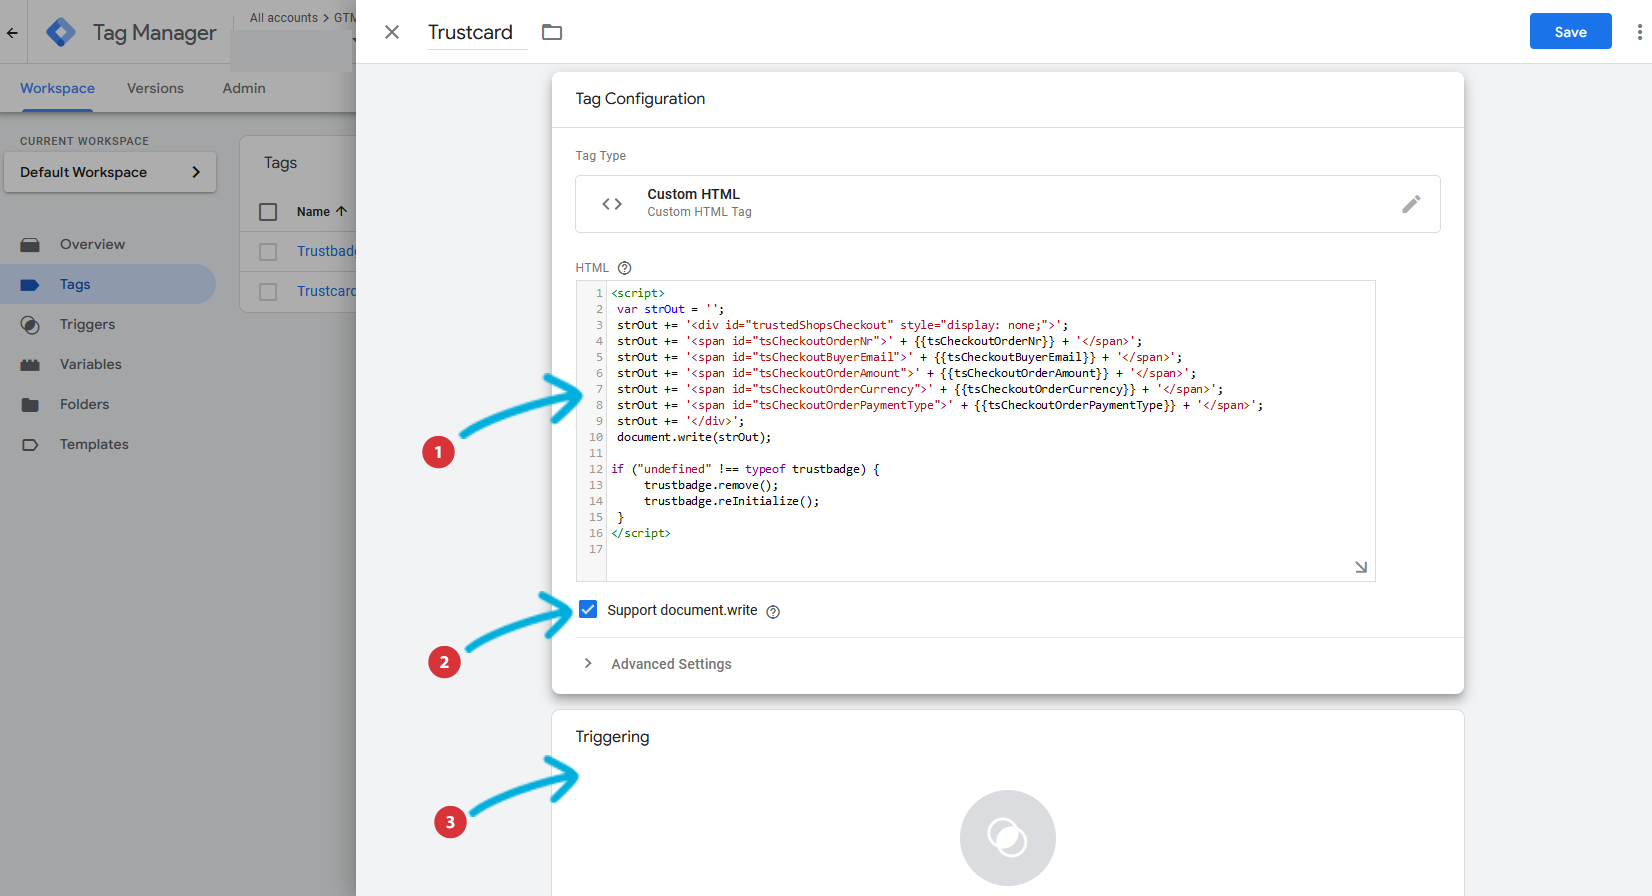Open help for Support document.write
The image size is (1652, 896).
(x=773, y=612)
